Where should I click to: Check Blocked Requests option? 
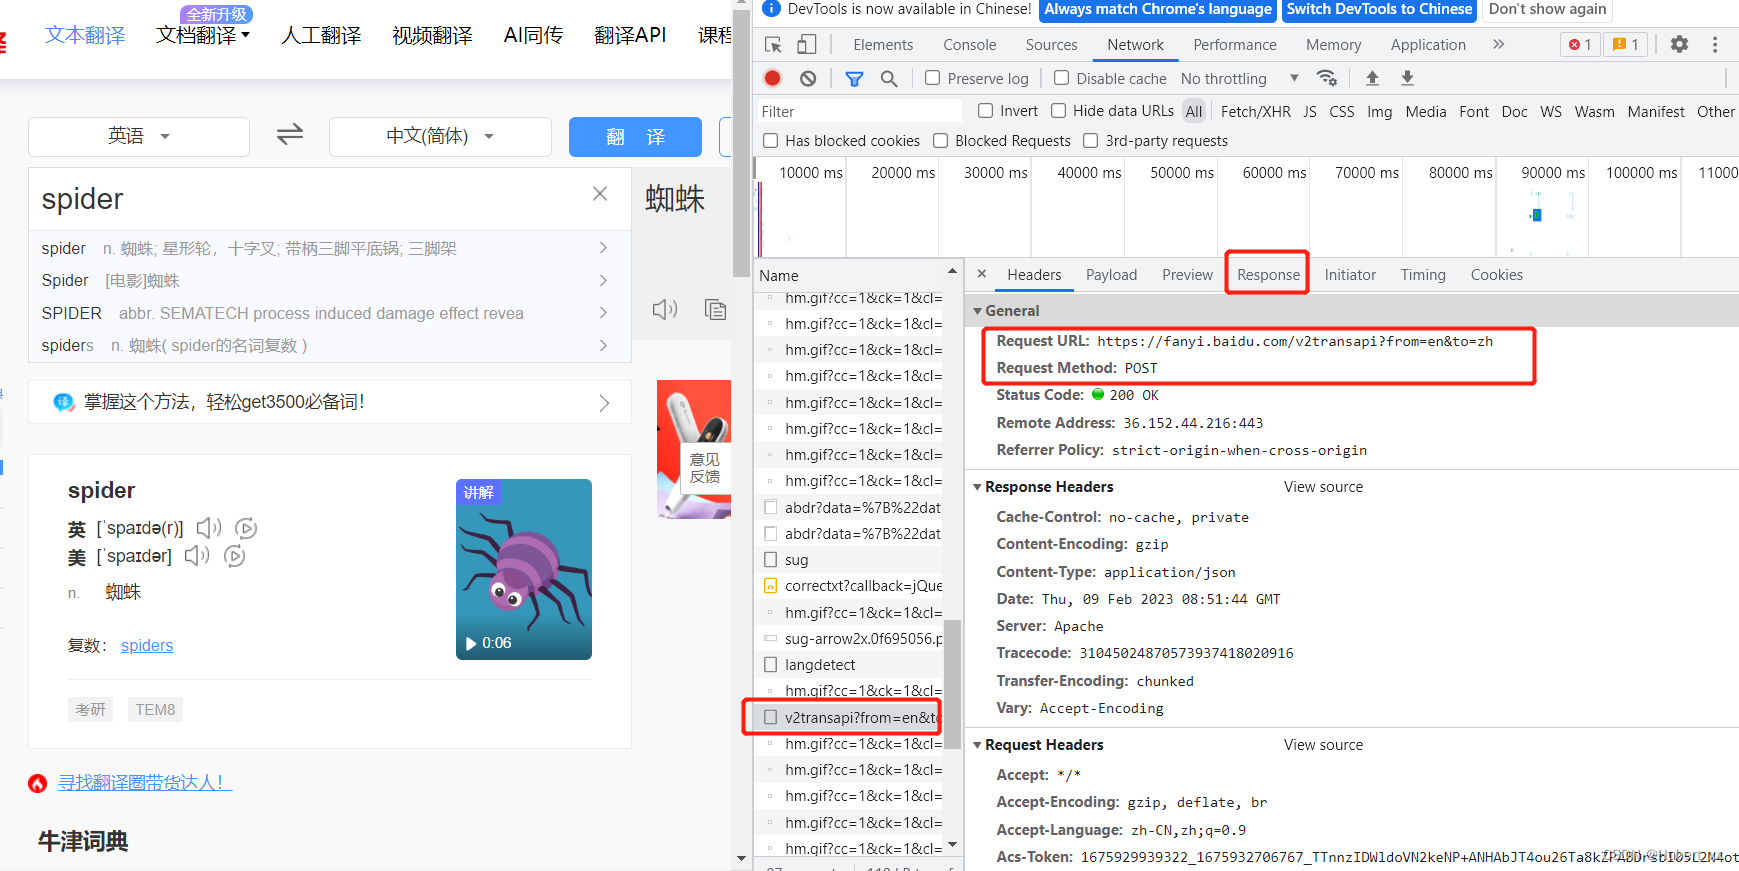tap(940, 141)
